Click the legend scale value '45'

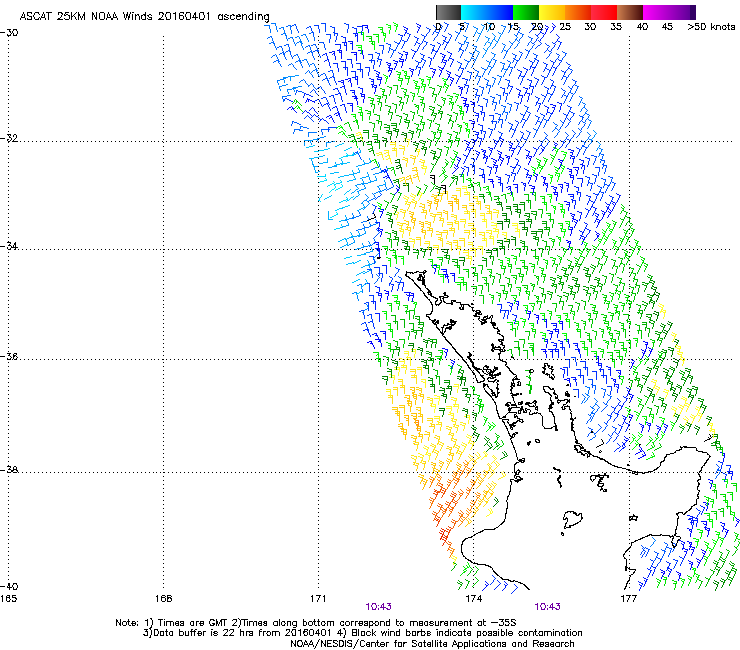[667, 27]
